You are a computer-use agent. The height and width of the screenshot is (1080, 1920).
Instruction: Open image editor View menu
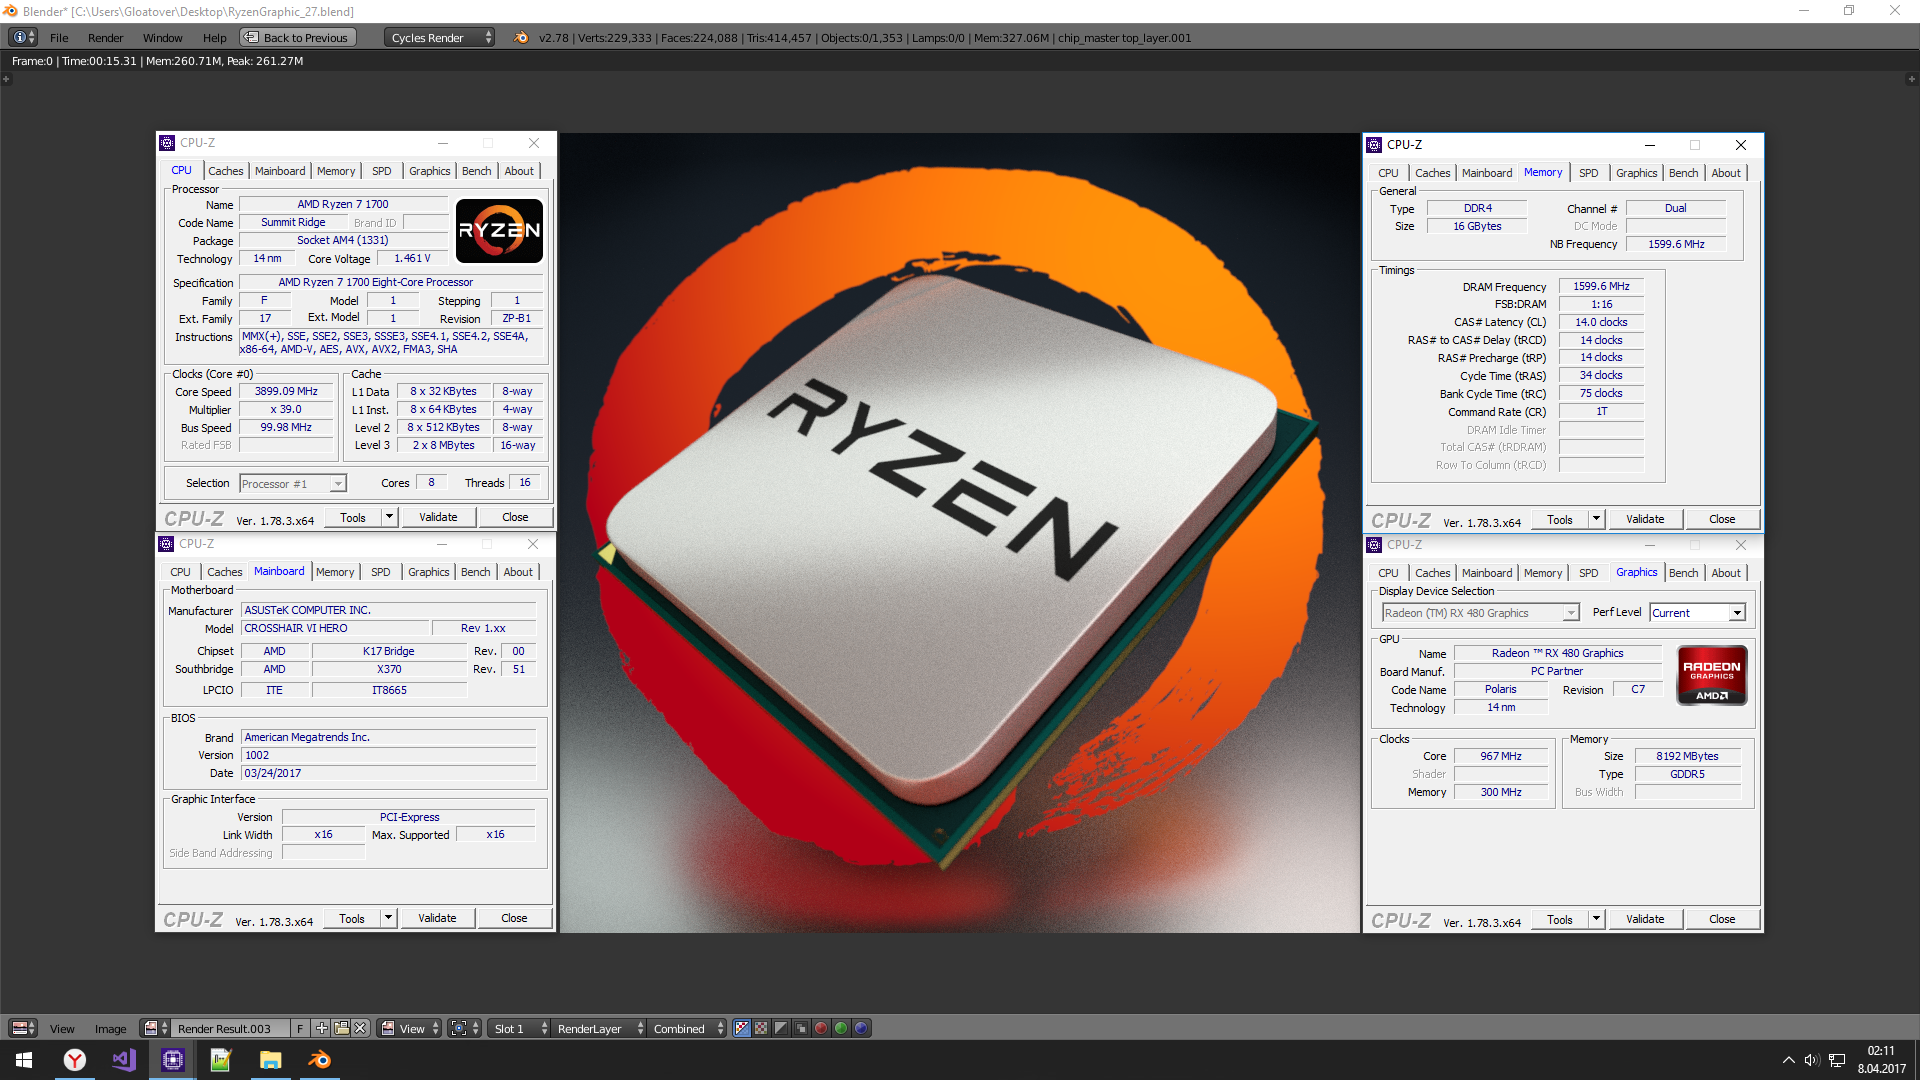[62, 1029]
